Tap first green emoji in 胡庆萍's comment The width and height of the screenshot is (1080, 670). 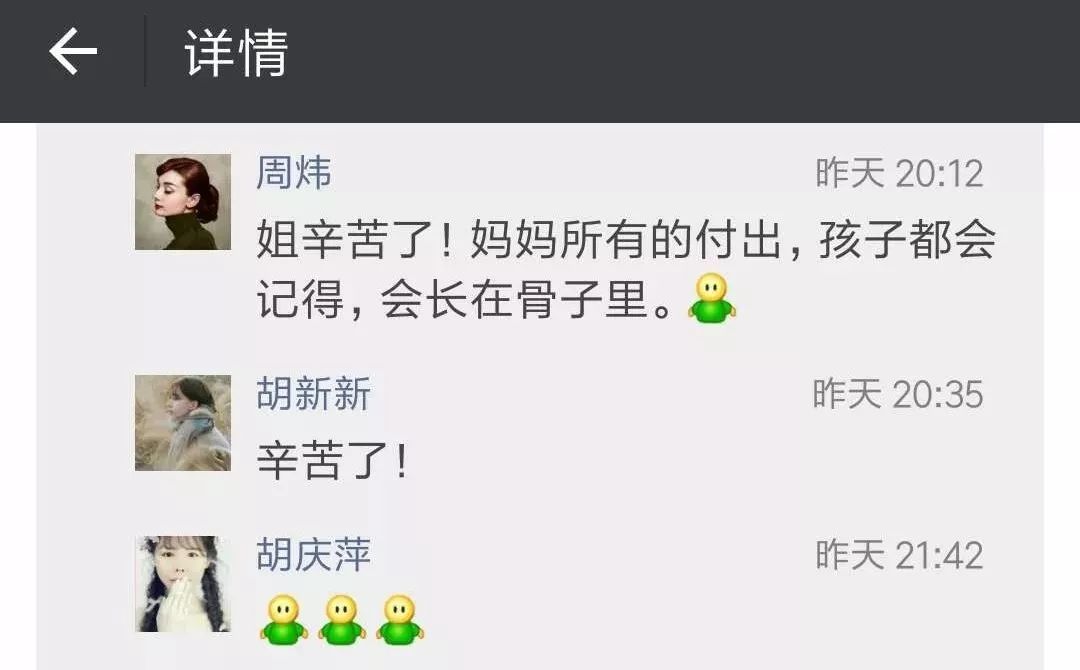point(283,620)
